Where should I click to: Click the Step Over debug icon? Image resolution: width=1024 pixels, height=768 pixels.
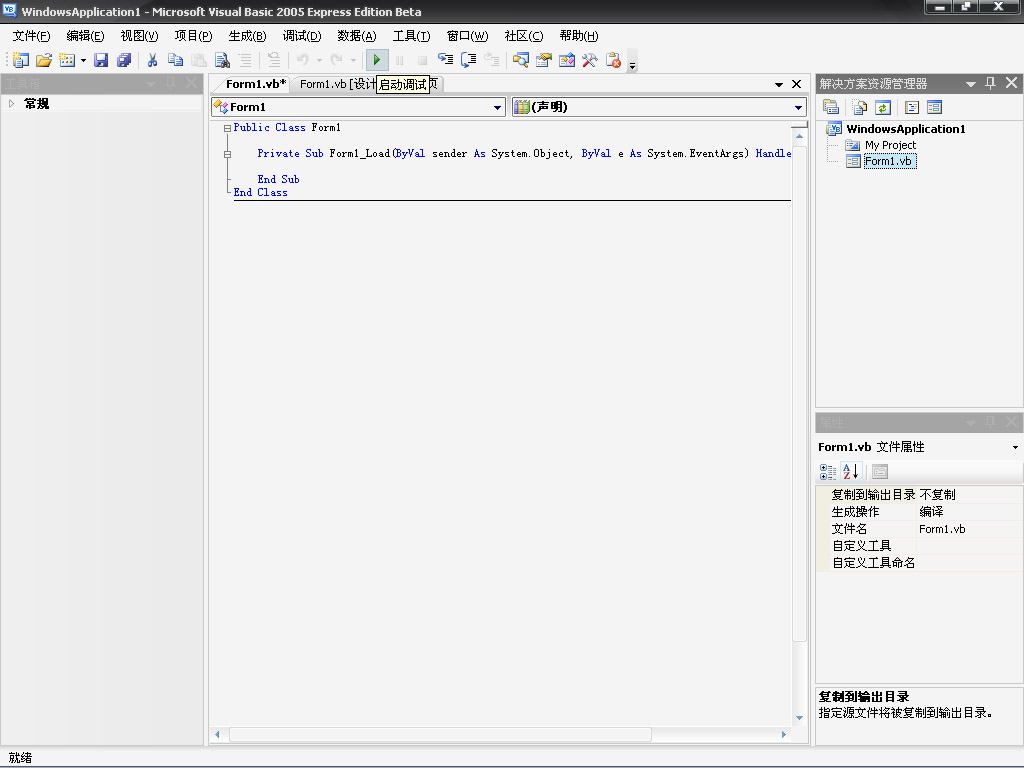(468, 60)
